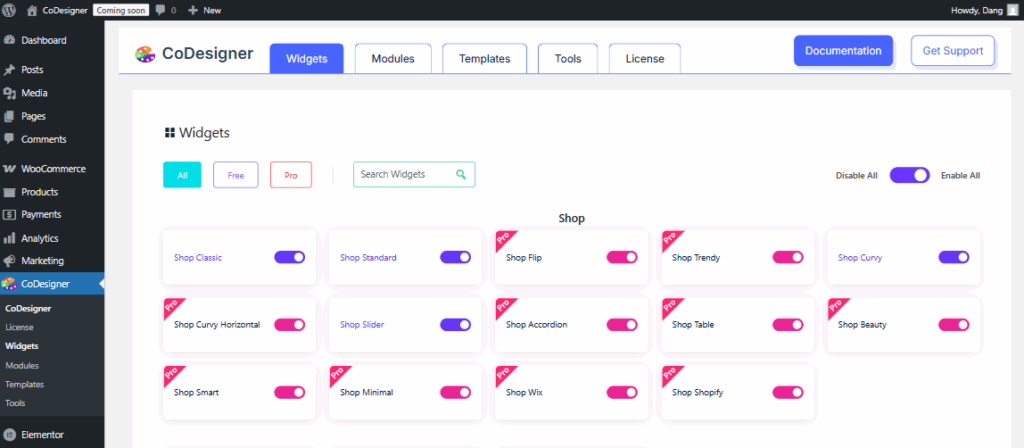Open Widgets in the CoDesigner submenu
The image size is (1024, 448).
pyautogui.click(x=22, y=346)
